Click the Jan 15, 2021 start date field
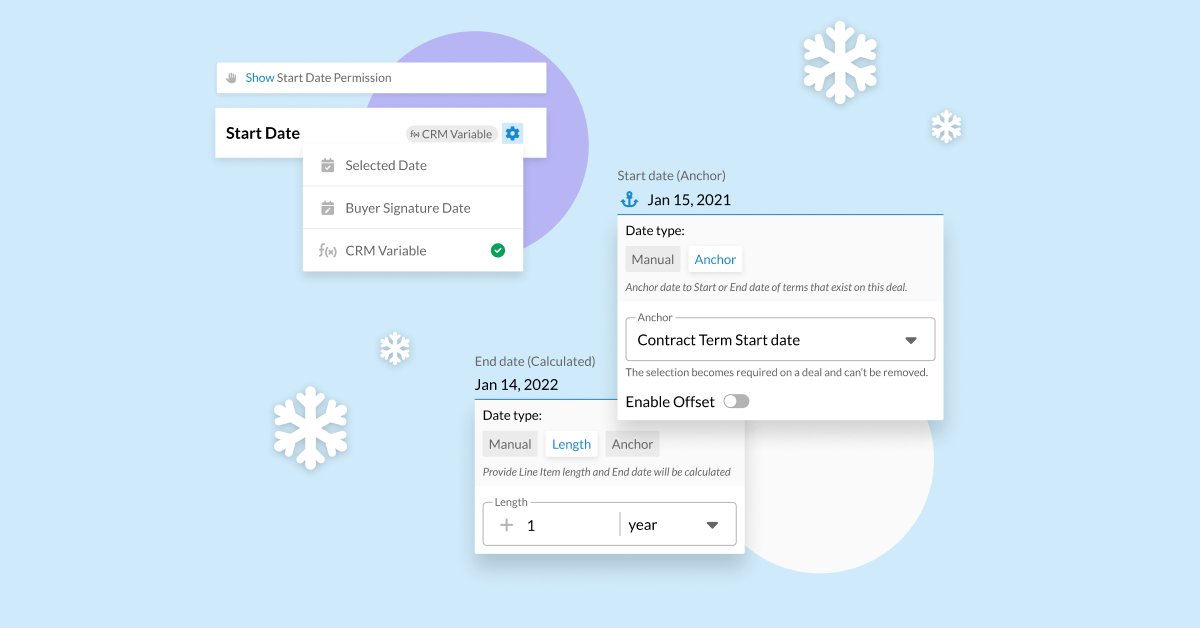This screenshot has width=1200, height=628. click(x=780, y=199)
